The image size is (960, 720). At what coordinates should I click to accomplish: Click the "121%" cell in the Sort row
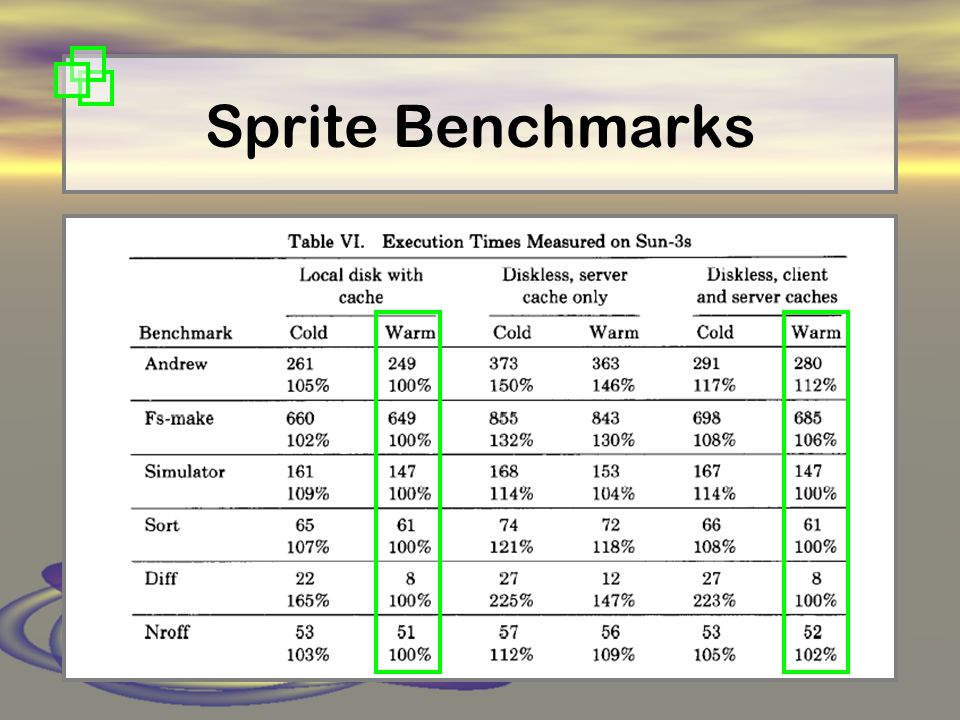511,547
